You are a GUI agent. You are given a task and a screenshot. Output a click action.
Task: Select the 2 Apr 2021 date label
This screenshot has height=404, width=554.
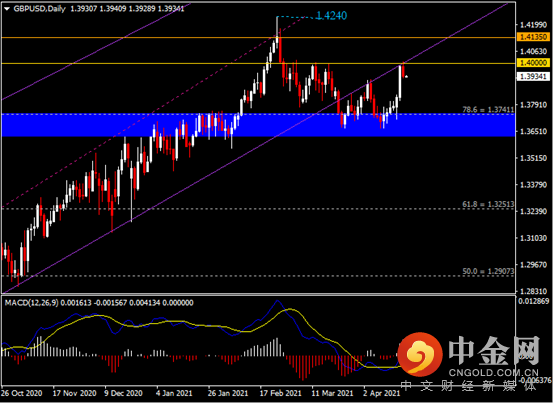coord(382,393)
